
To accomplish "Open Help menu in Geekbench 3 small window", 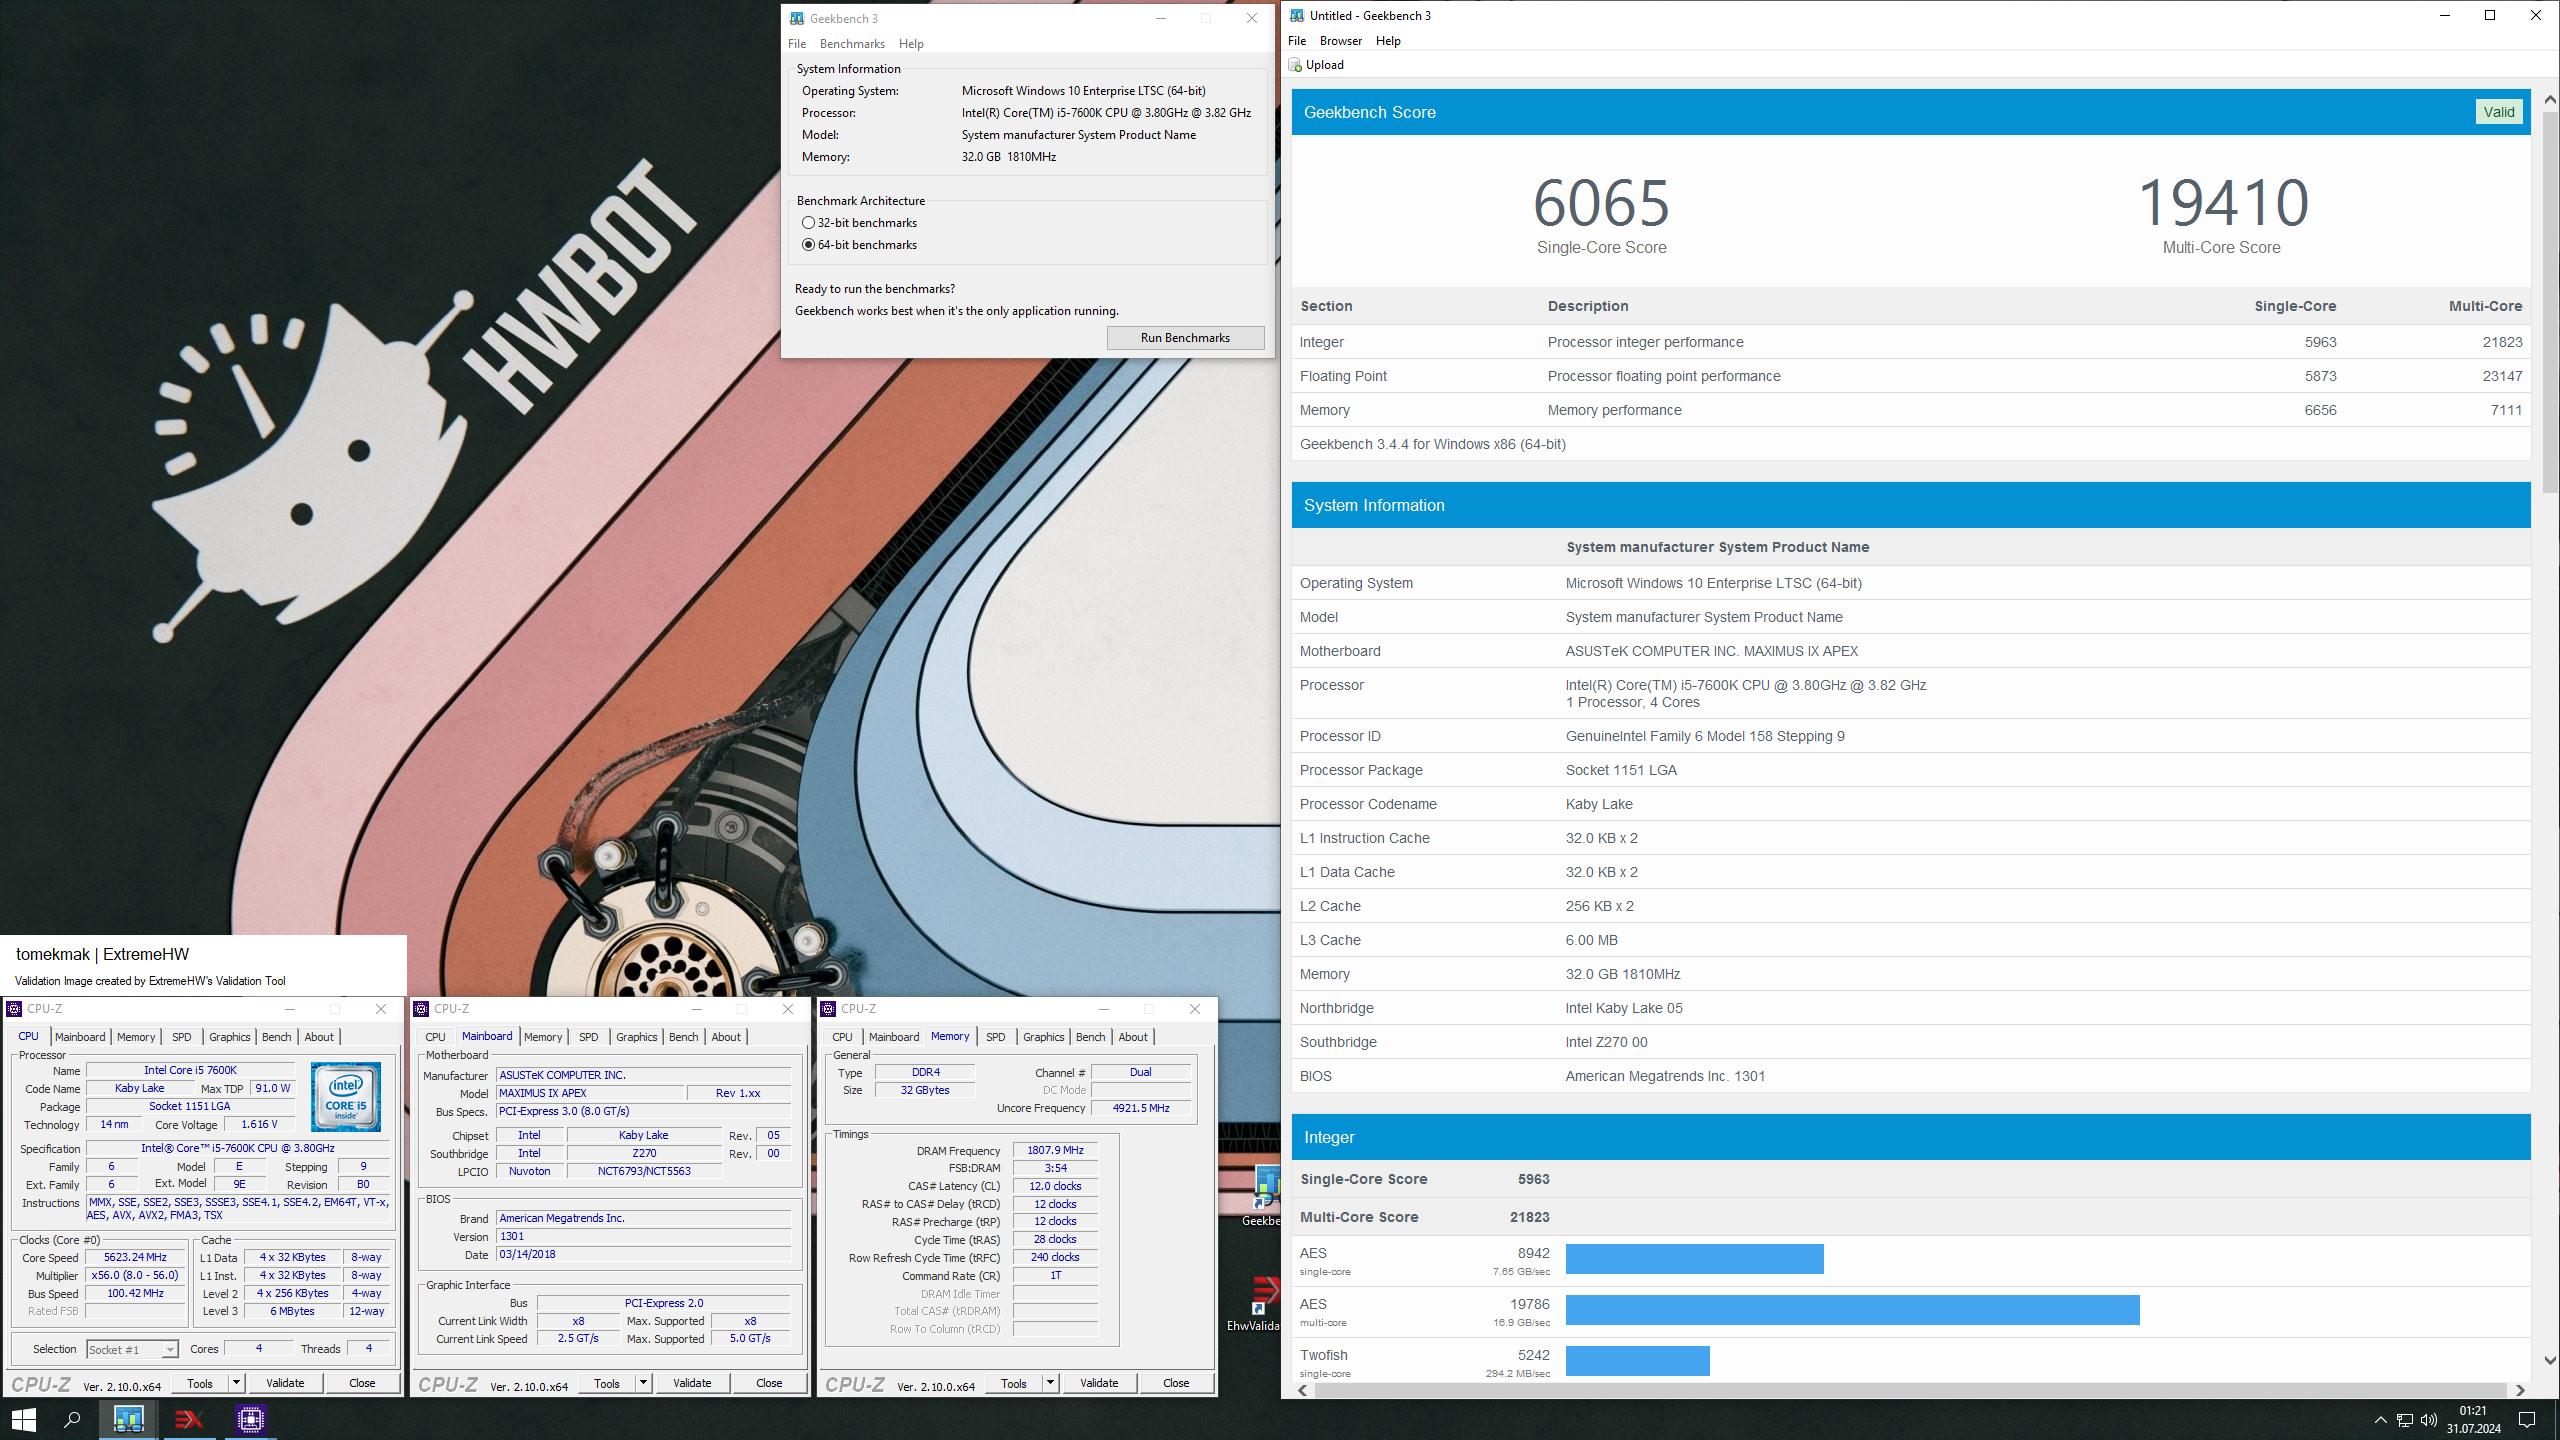I will point(911,44).
